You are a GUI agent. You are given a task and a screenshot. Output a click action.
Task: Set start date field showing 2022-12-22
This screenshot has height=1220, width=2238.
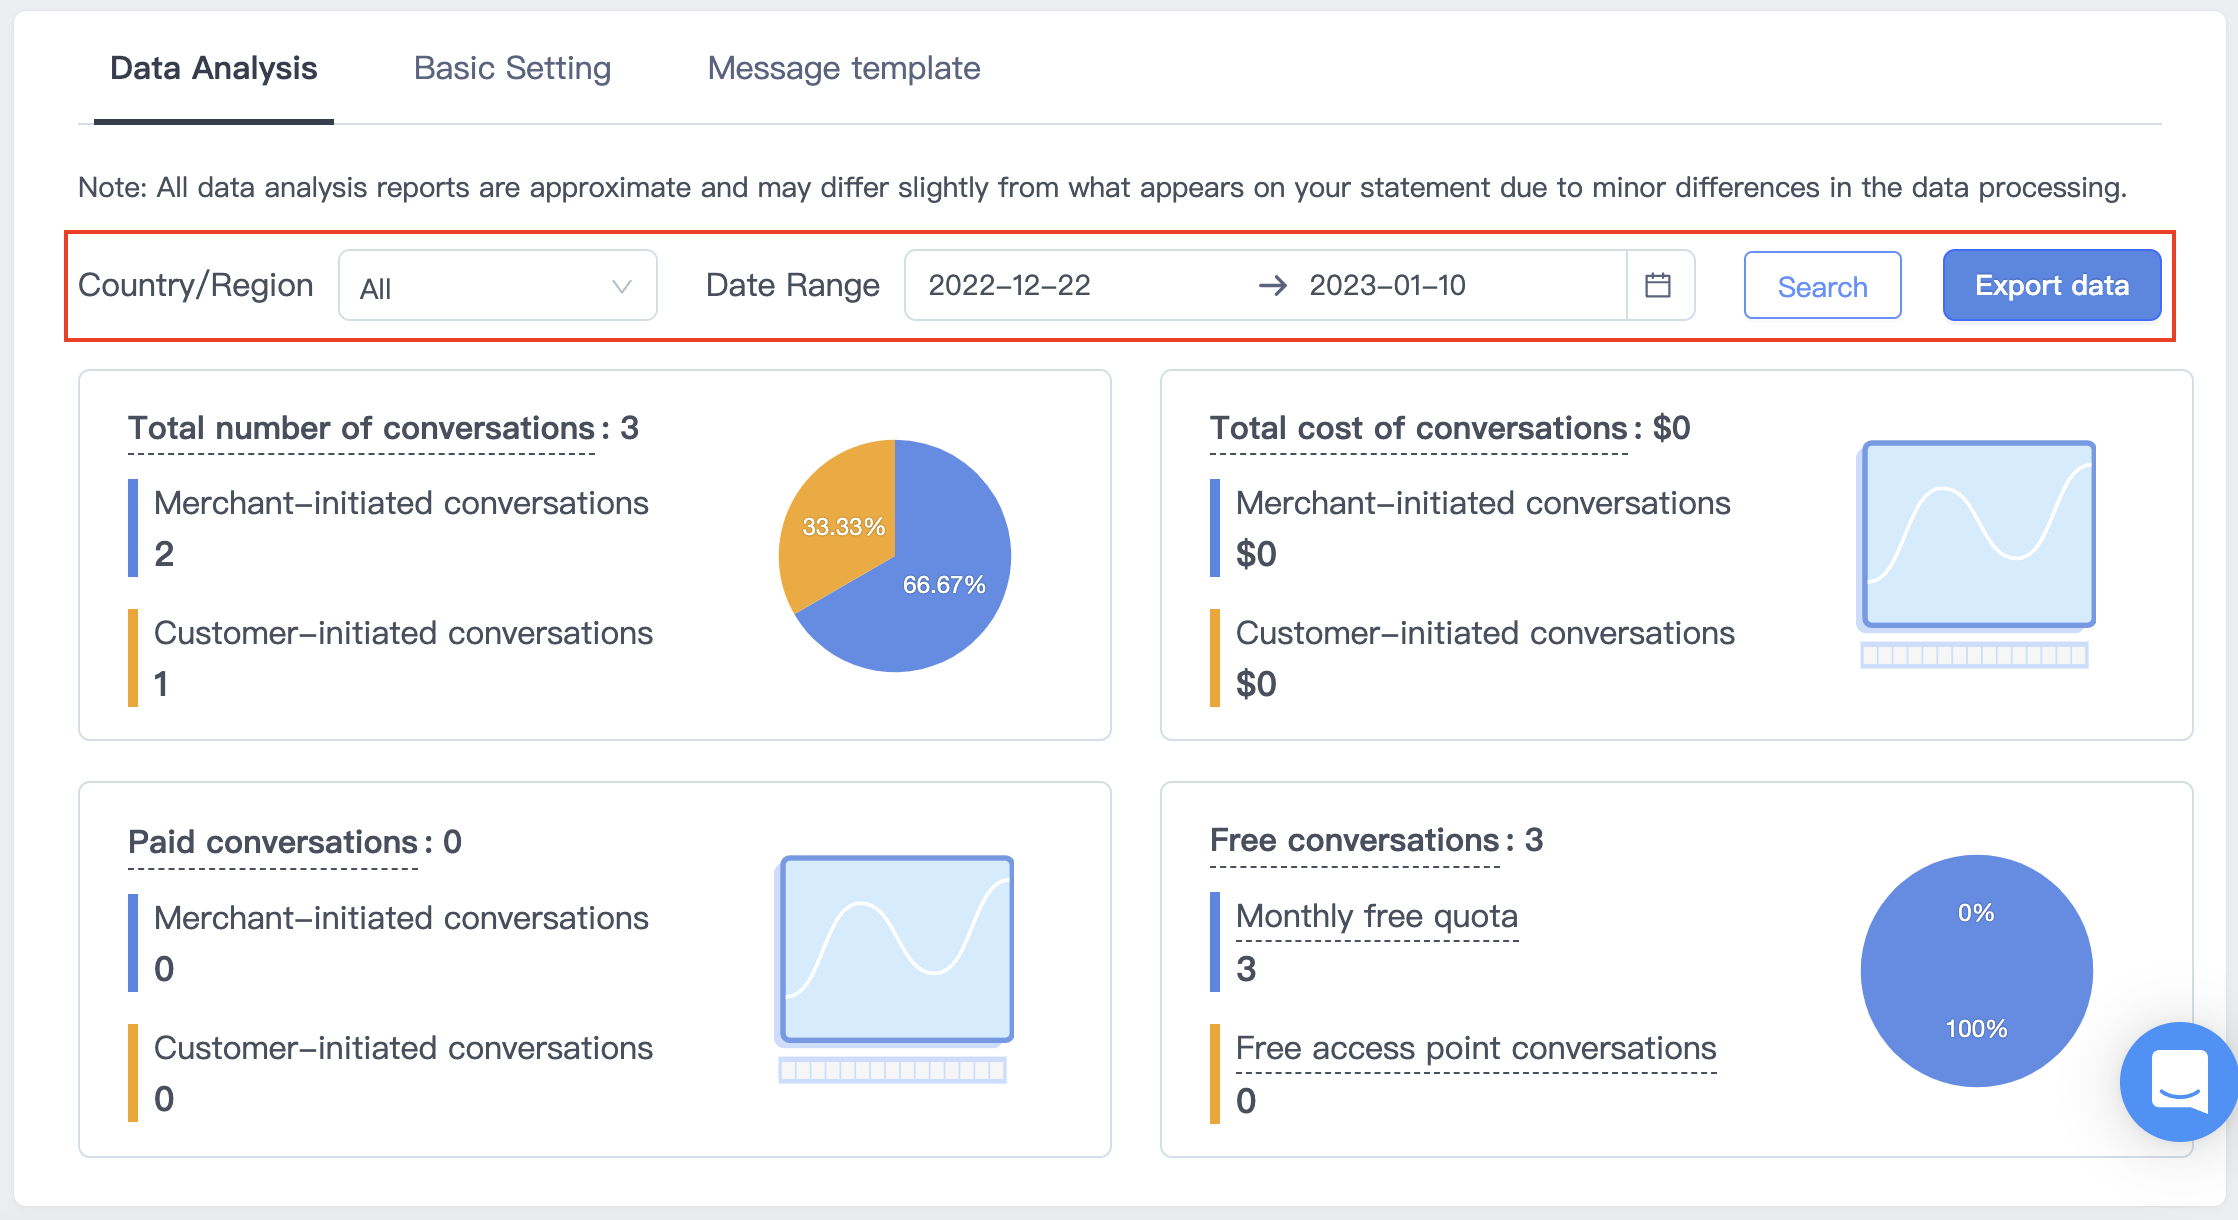coord(1010,285)
